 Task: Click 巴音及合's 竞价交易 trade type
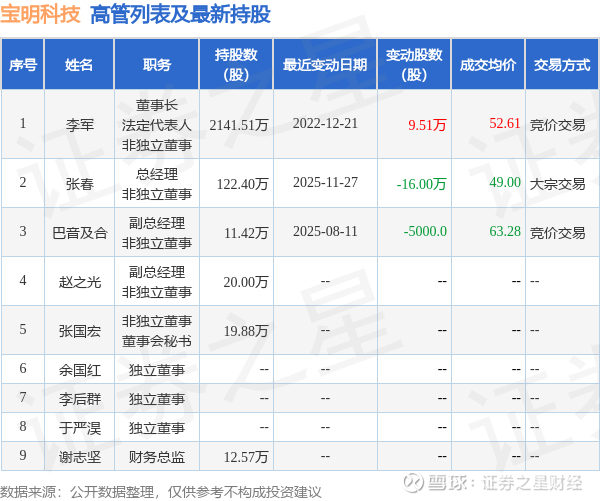click(558, 233)
